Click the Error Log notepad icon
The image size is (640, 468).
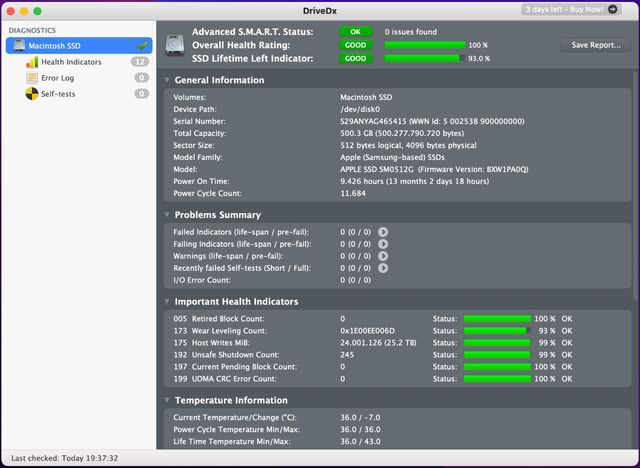coord(32,78)
